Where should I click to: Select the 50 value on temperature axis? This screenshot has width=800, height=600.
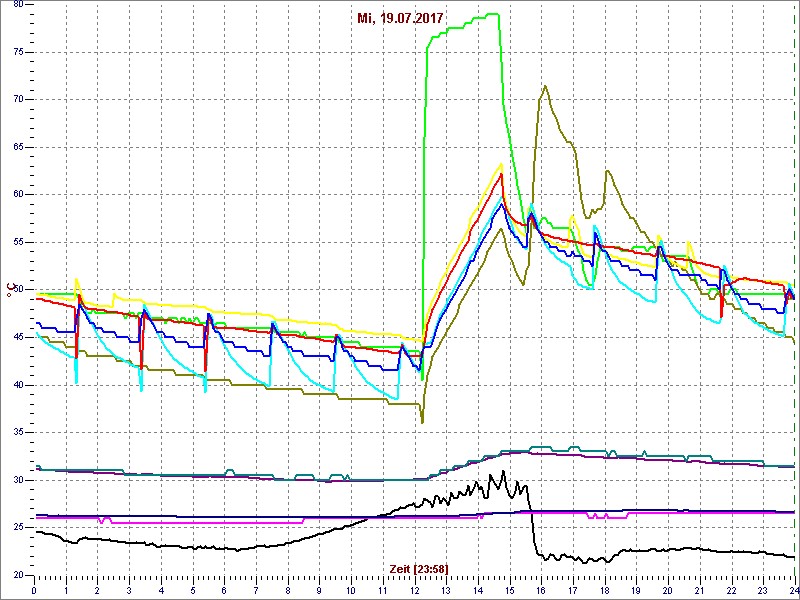pyautogui.click(x=16, y=290)
